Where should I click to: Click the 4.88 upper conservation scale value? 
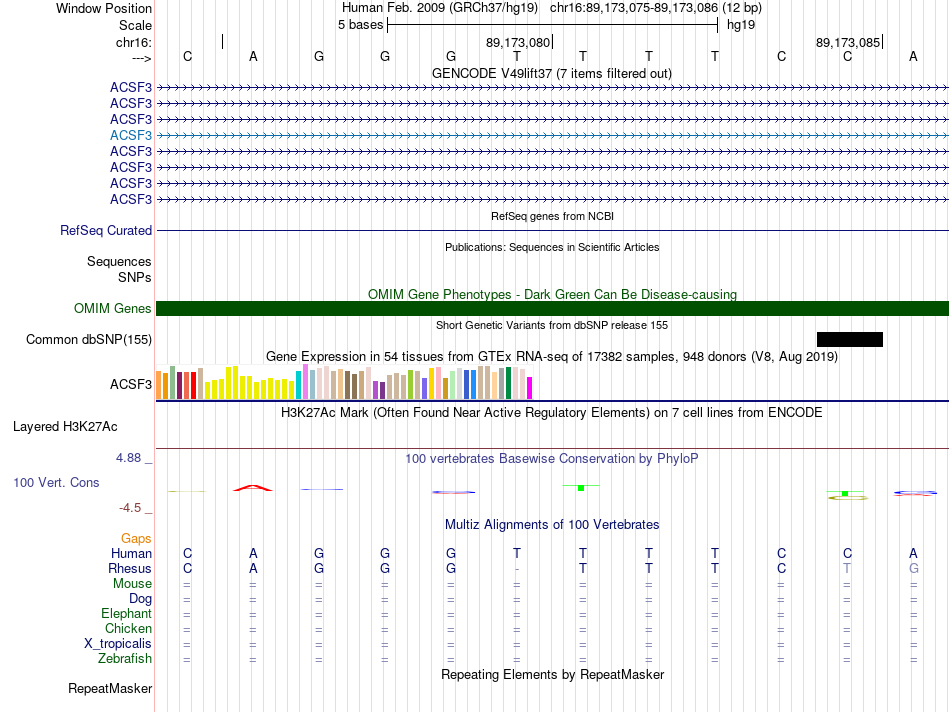tap(129, 458)
